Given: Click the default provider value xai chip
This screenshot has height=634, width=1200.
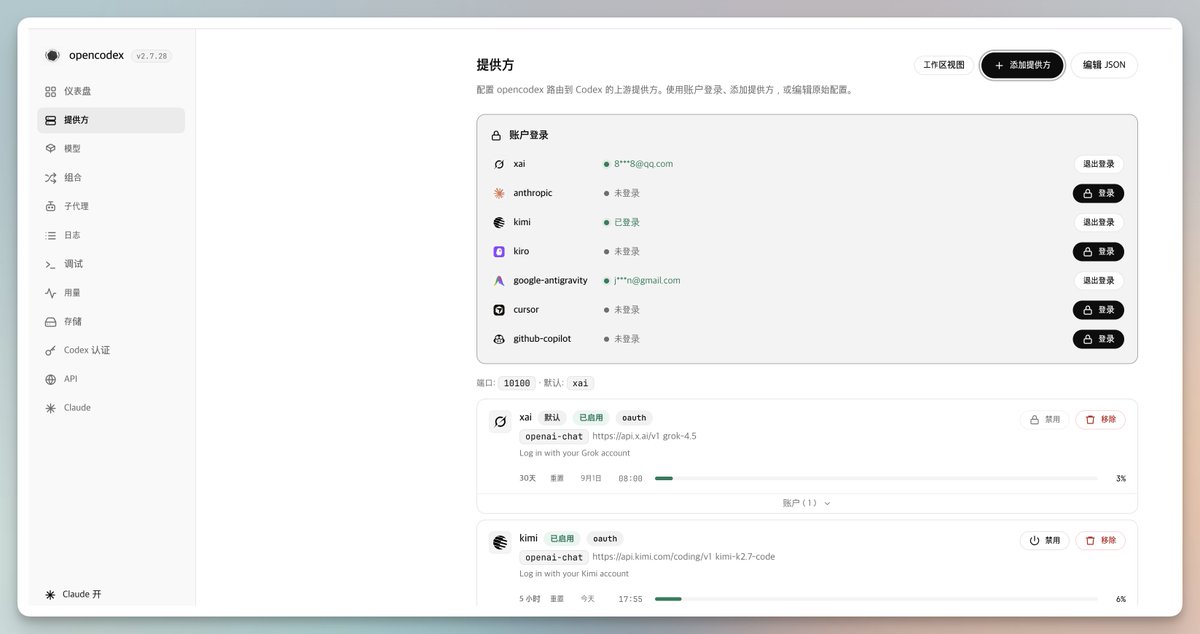Looking at the screenshot, I should pyautogui.click(x=580, y=383).
